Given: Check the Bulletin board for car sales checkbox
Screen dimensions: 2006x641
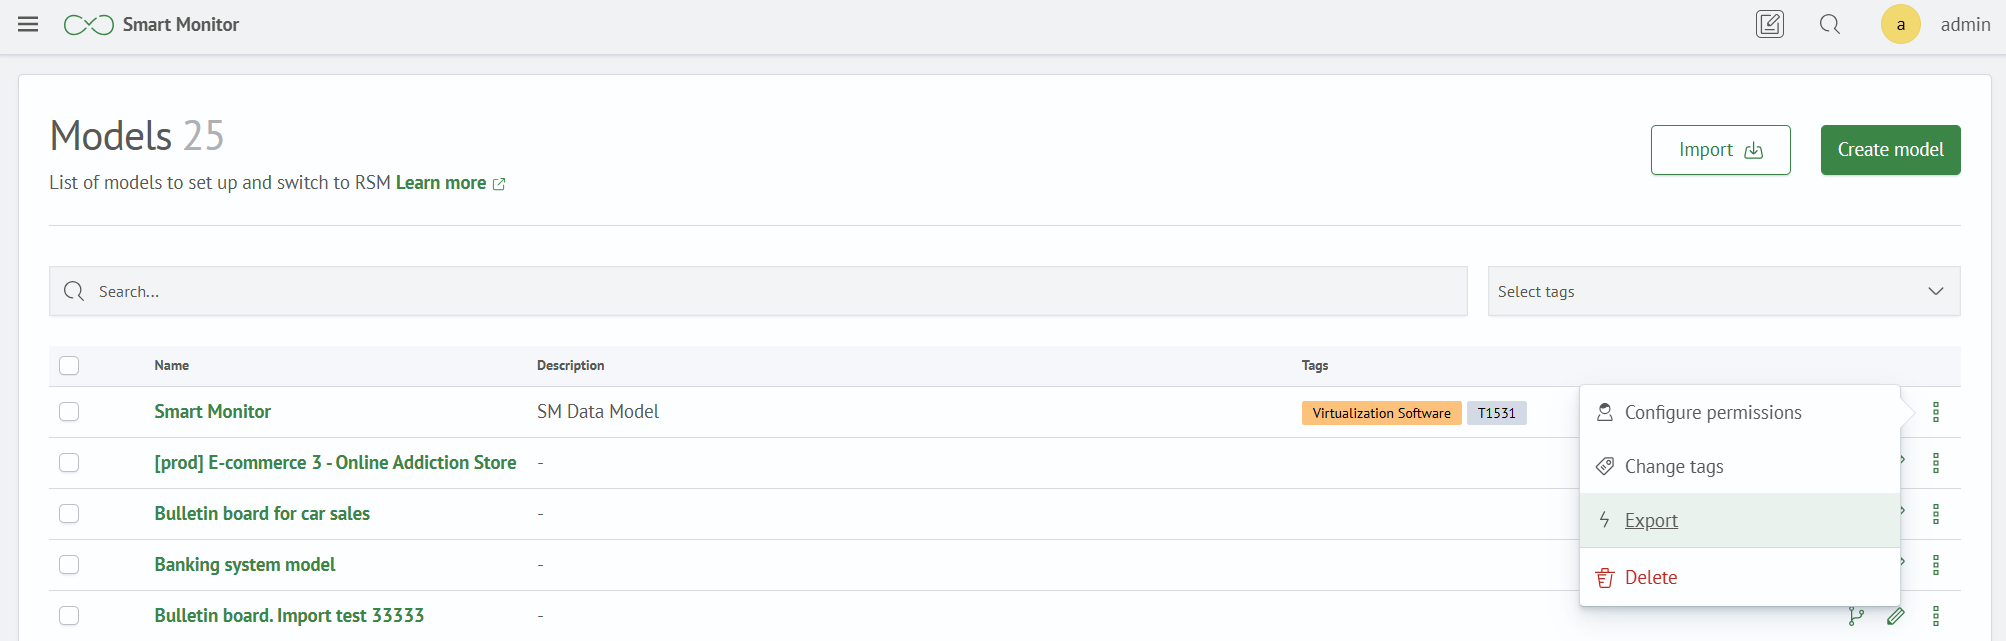Looking at the screenshot, I should coord(69,514).
